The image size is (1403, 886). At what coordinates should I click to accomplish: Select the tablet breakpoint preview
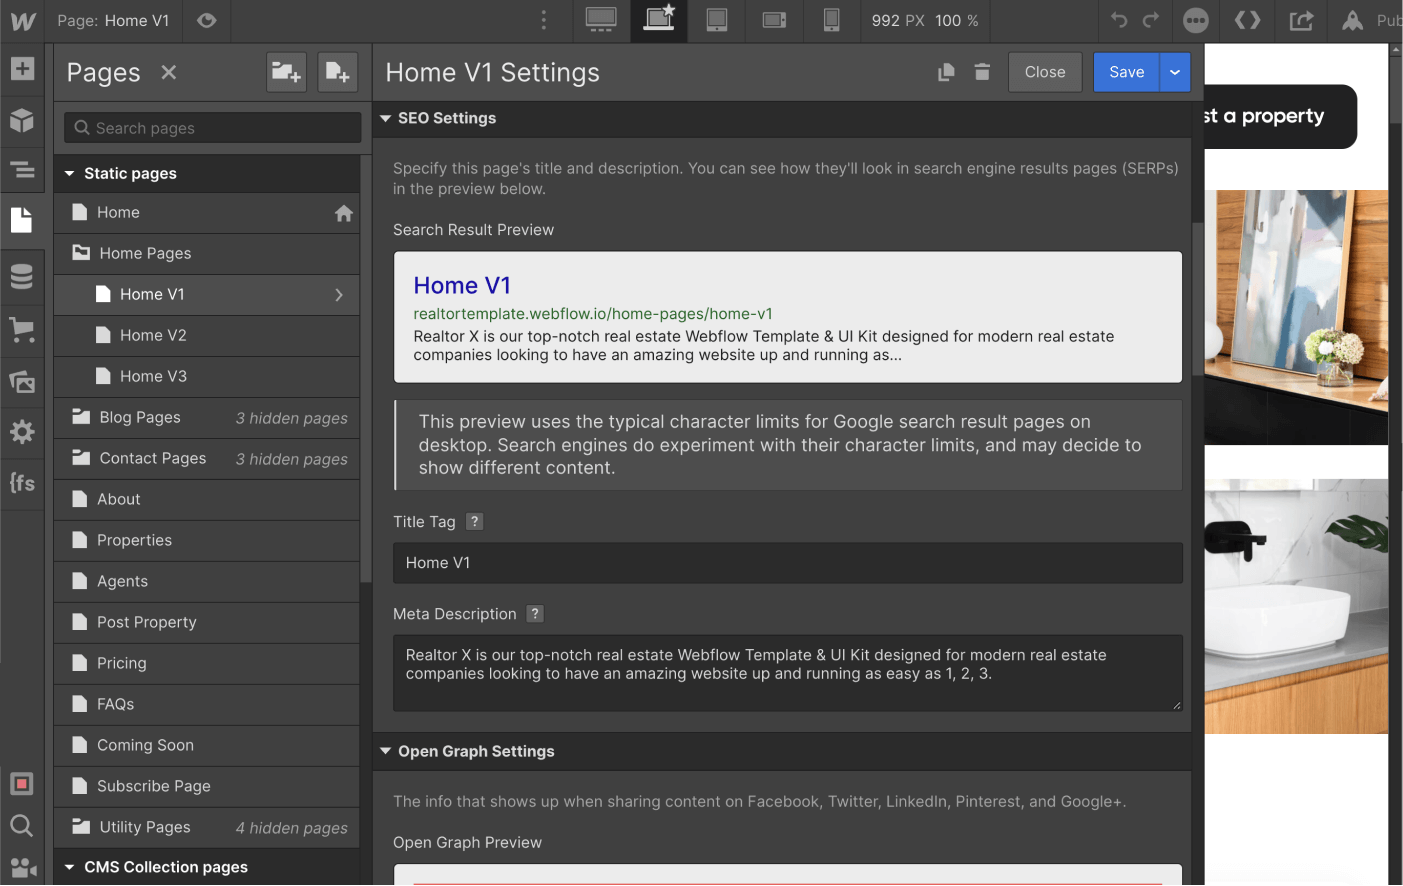pyautogui.click(x=716, y=20)
